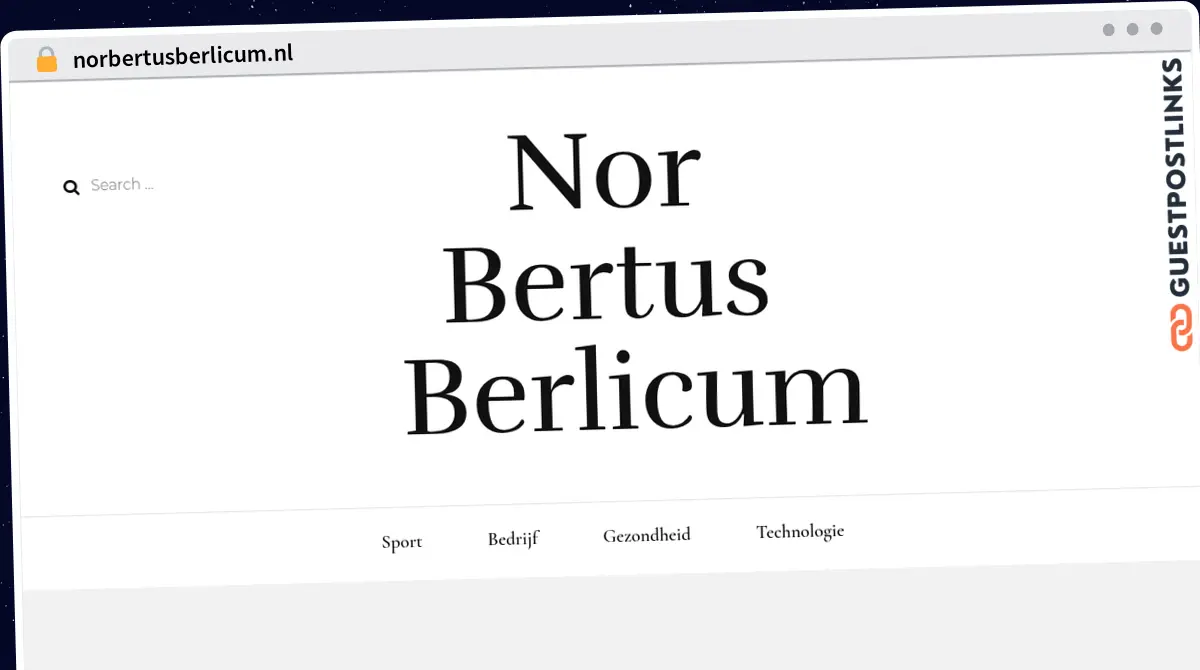
Task: Click the magnifying glass search icon
Action: click(71, 187)
